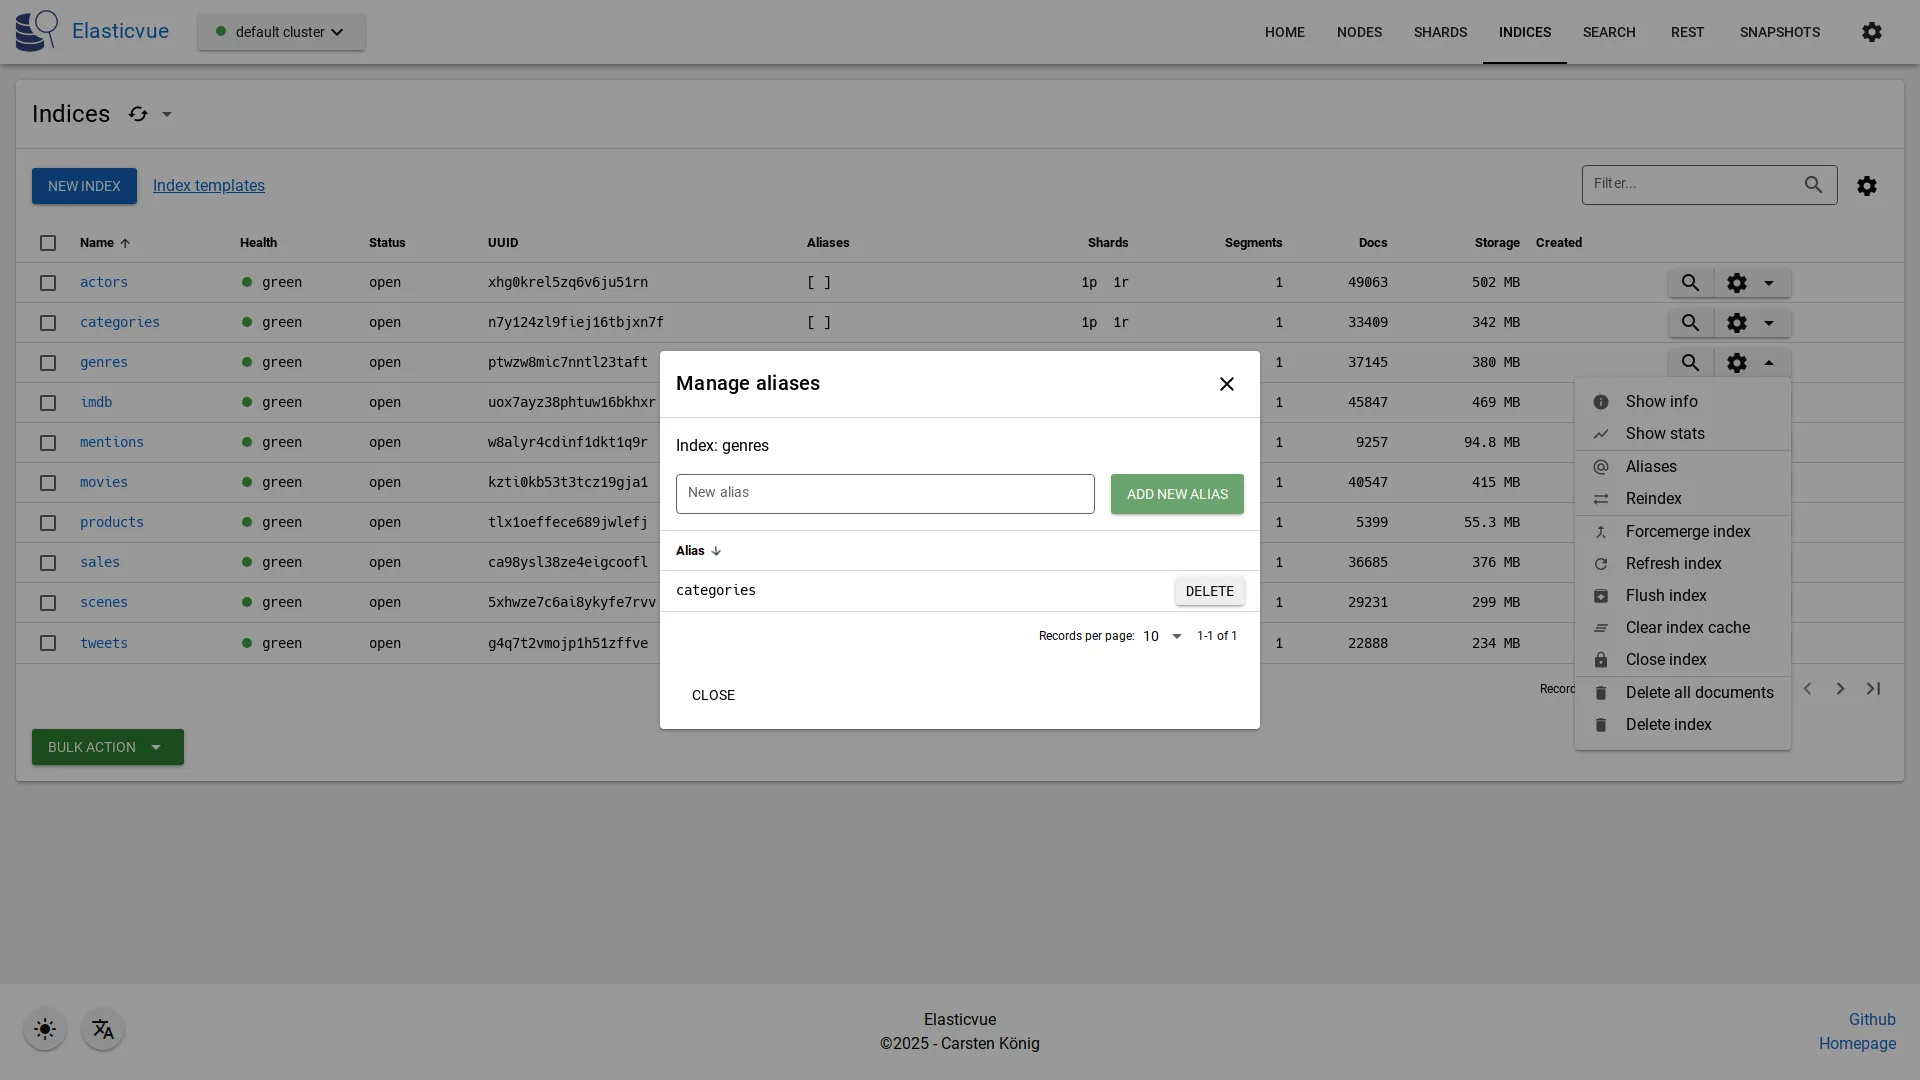This screenshot has width=1920, height=1080.
Task: Click the Elasticvue logo icon
Action: pos(35,31)
